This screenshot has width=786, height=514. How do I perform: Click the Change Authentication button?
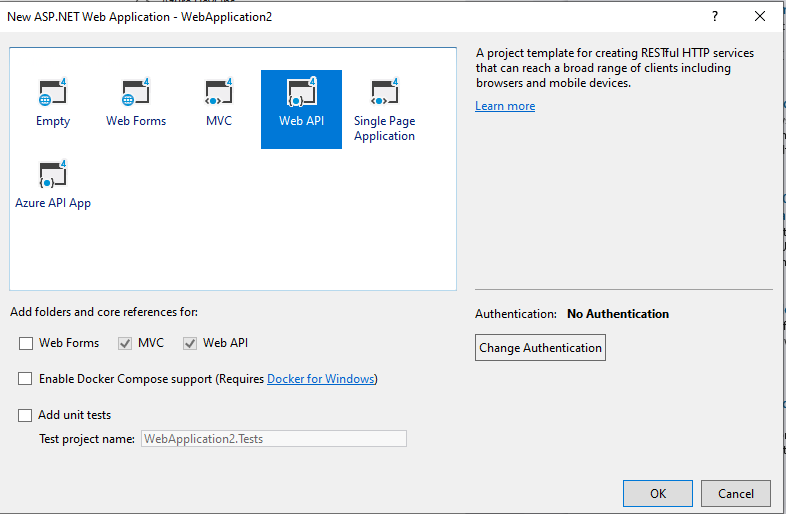540,348
